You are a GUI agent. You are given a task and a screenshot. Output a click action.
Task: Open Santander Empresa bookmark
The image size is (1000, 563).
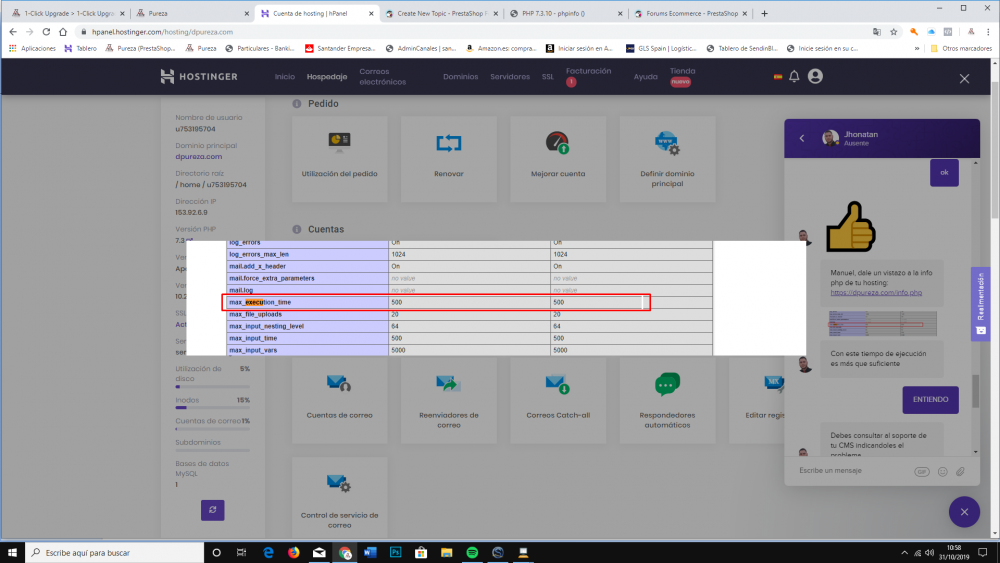click(341, 48)
